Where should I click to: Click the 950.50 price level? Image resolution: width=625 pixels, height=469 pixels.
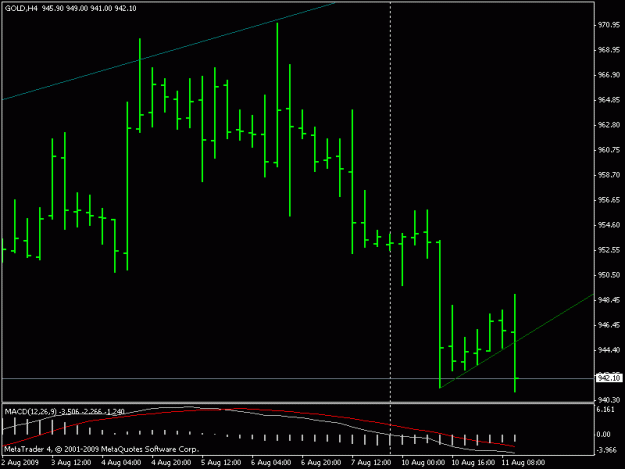pos(609,275)
